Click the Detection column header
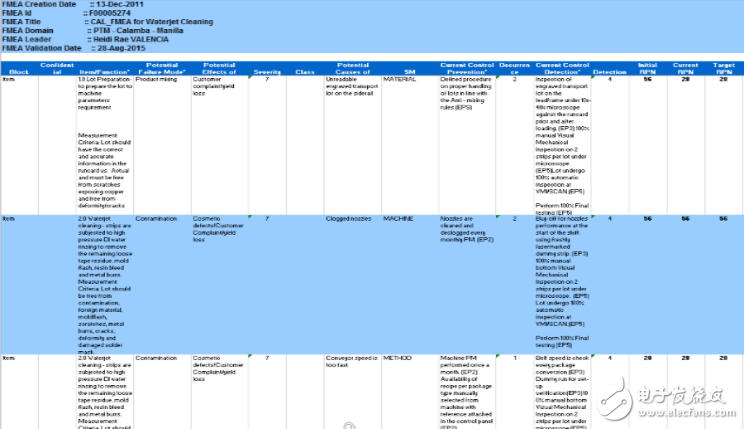The width and height of the screenshot is (744, 429). point(610,73)
